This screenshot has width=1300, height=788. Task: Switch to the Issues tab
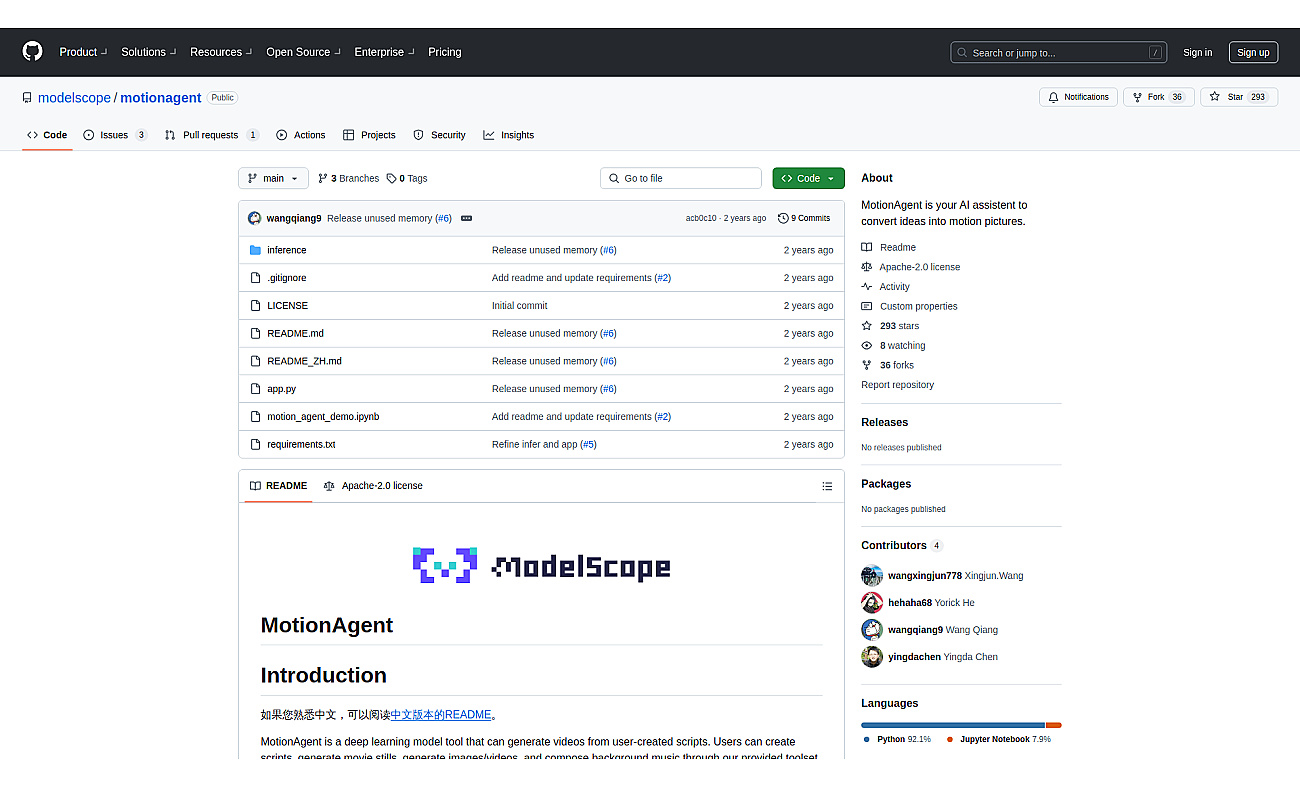pyautogui.click(x=115, y=135)
